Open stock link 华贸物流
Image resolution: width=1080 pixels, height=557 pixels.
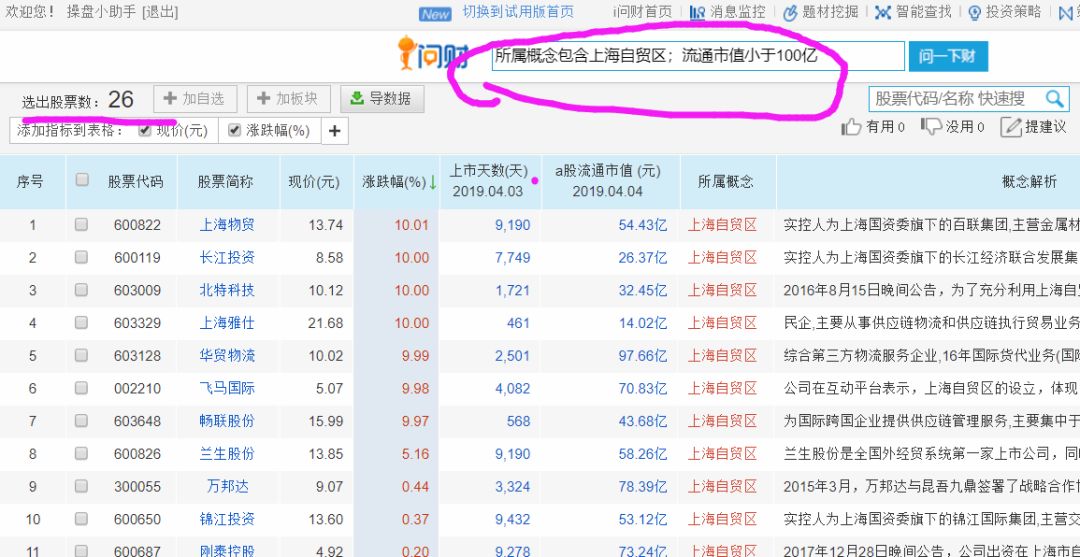pyautogui.click(x=227, y=355)
